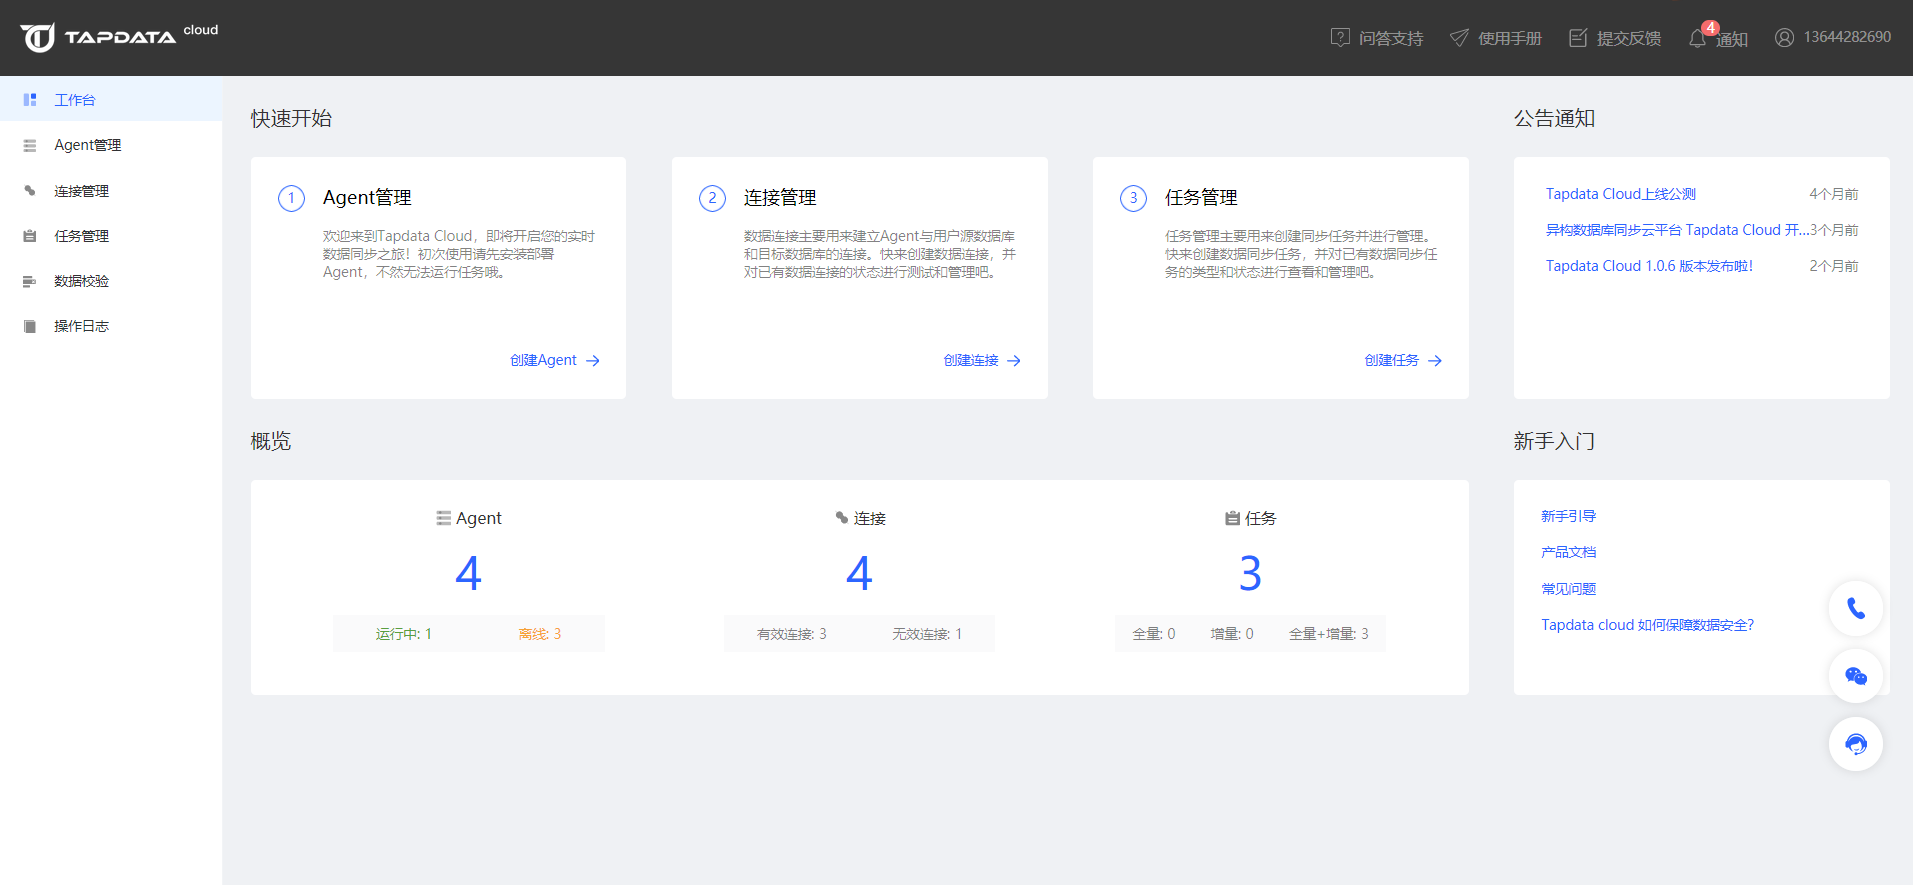The height and width of the screenshot is (885, 1913).
Task: Click the 任务 overview clipboard icon
Action: [x=1232, y=518]
